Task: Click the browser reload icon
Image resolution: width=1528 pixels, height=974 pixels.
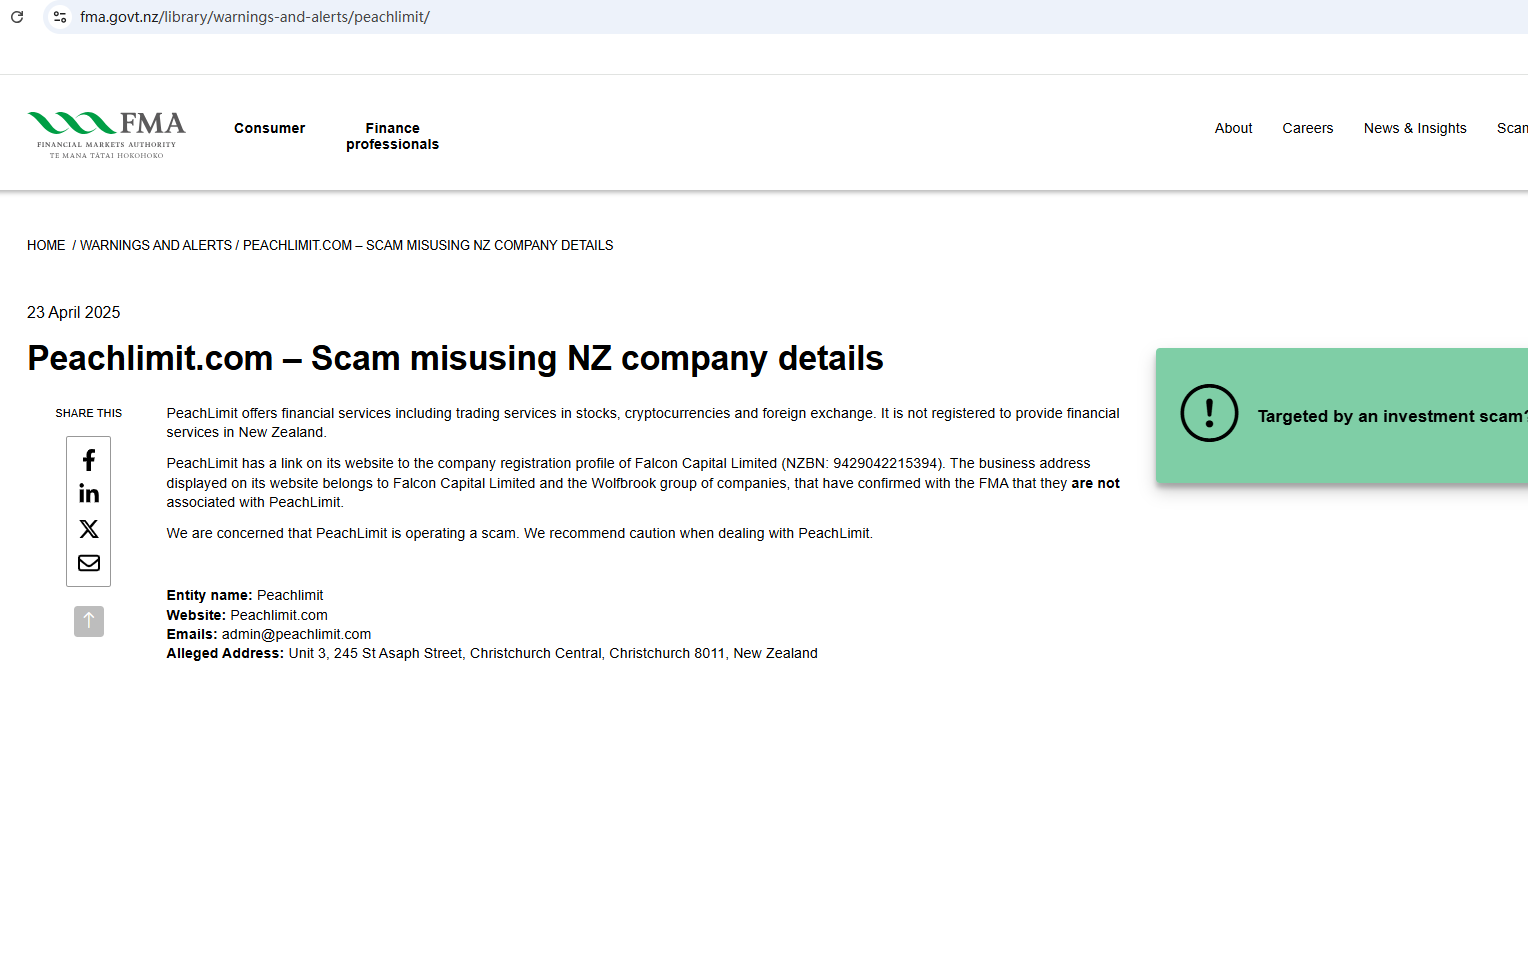Action: (17, 17)
